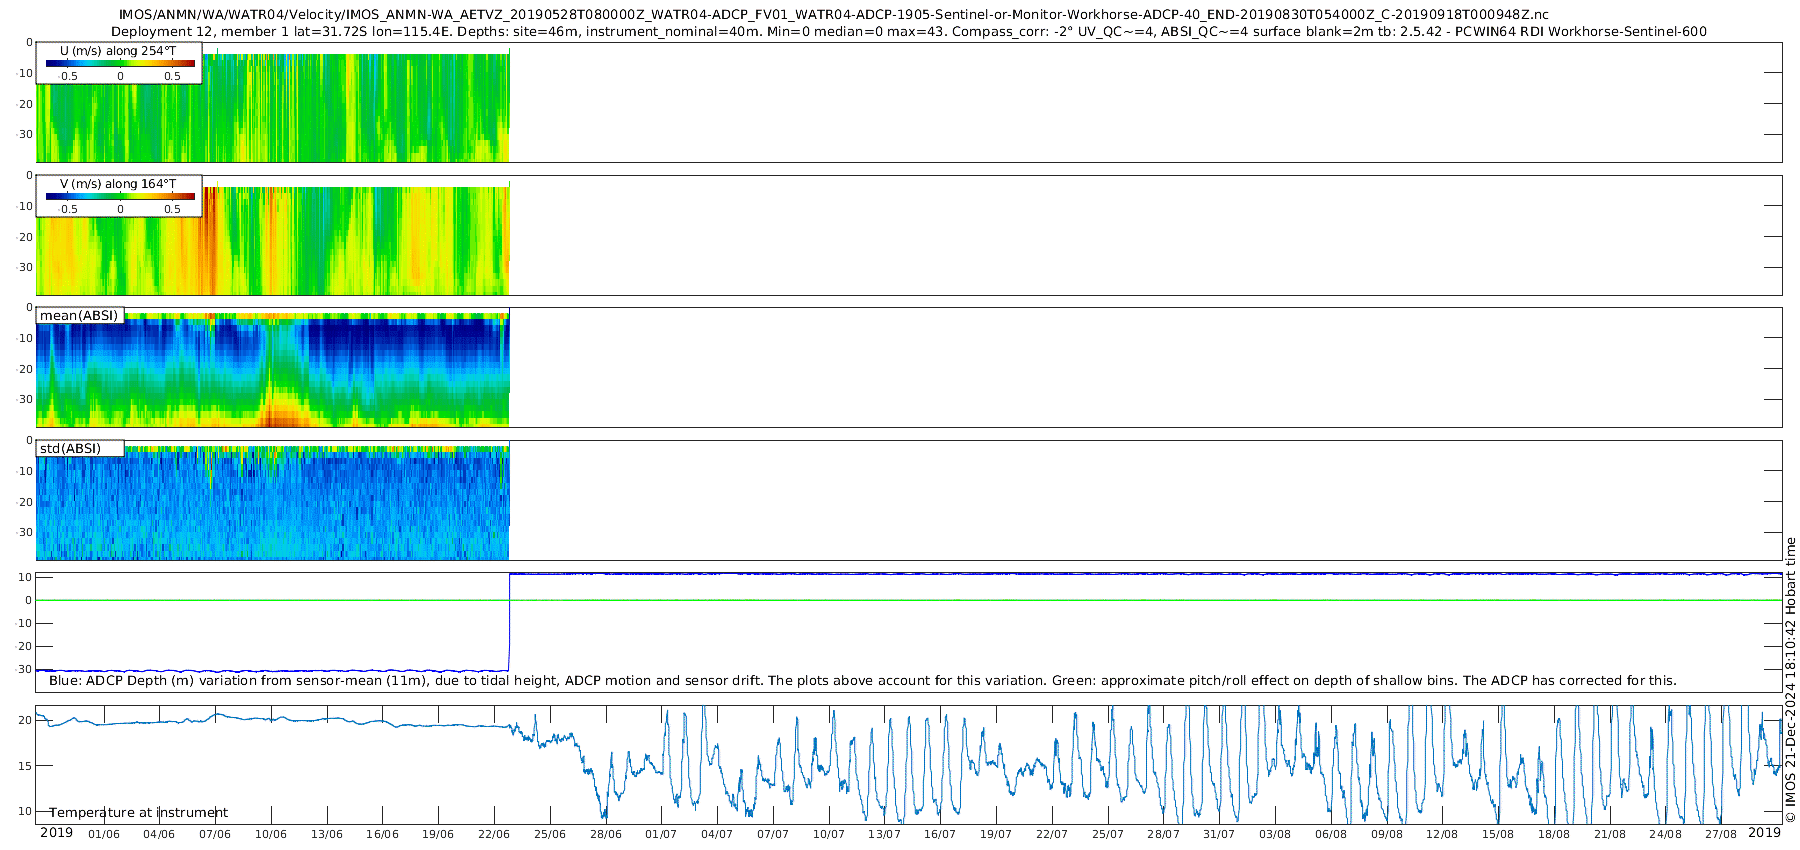The height and width of the screenshot is (850, 1800).
Task: Click the 01/07 date tick label
Action: point(660,834)
